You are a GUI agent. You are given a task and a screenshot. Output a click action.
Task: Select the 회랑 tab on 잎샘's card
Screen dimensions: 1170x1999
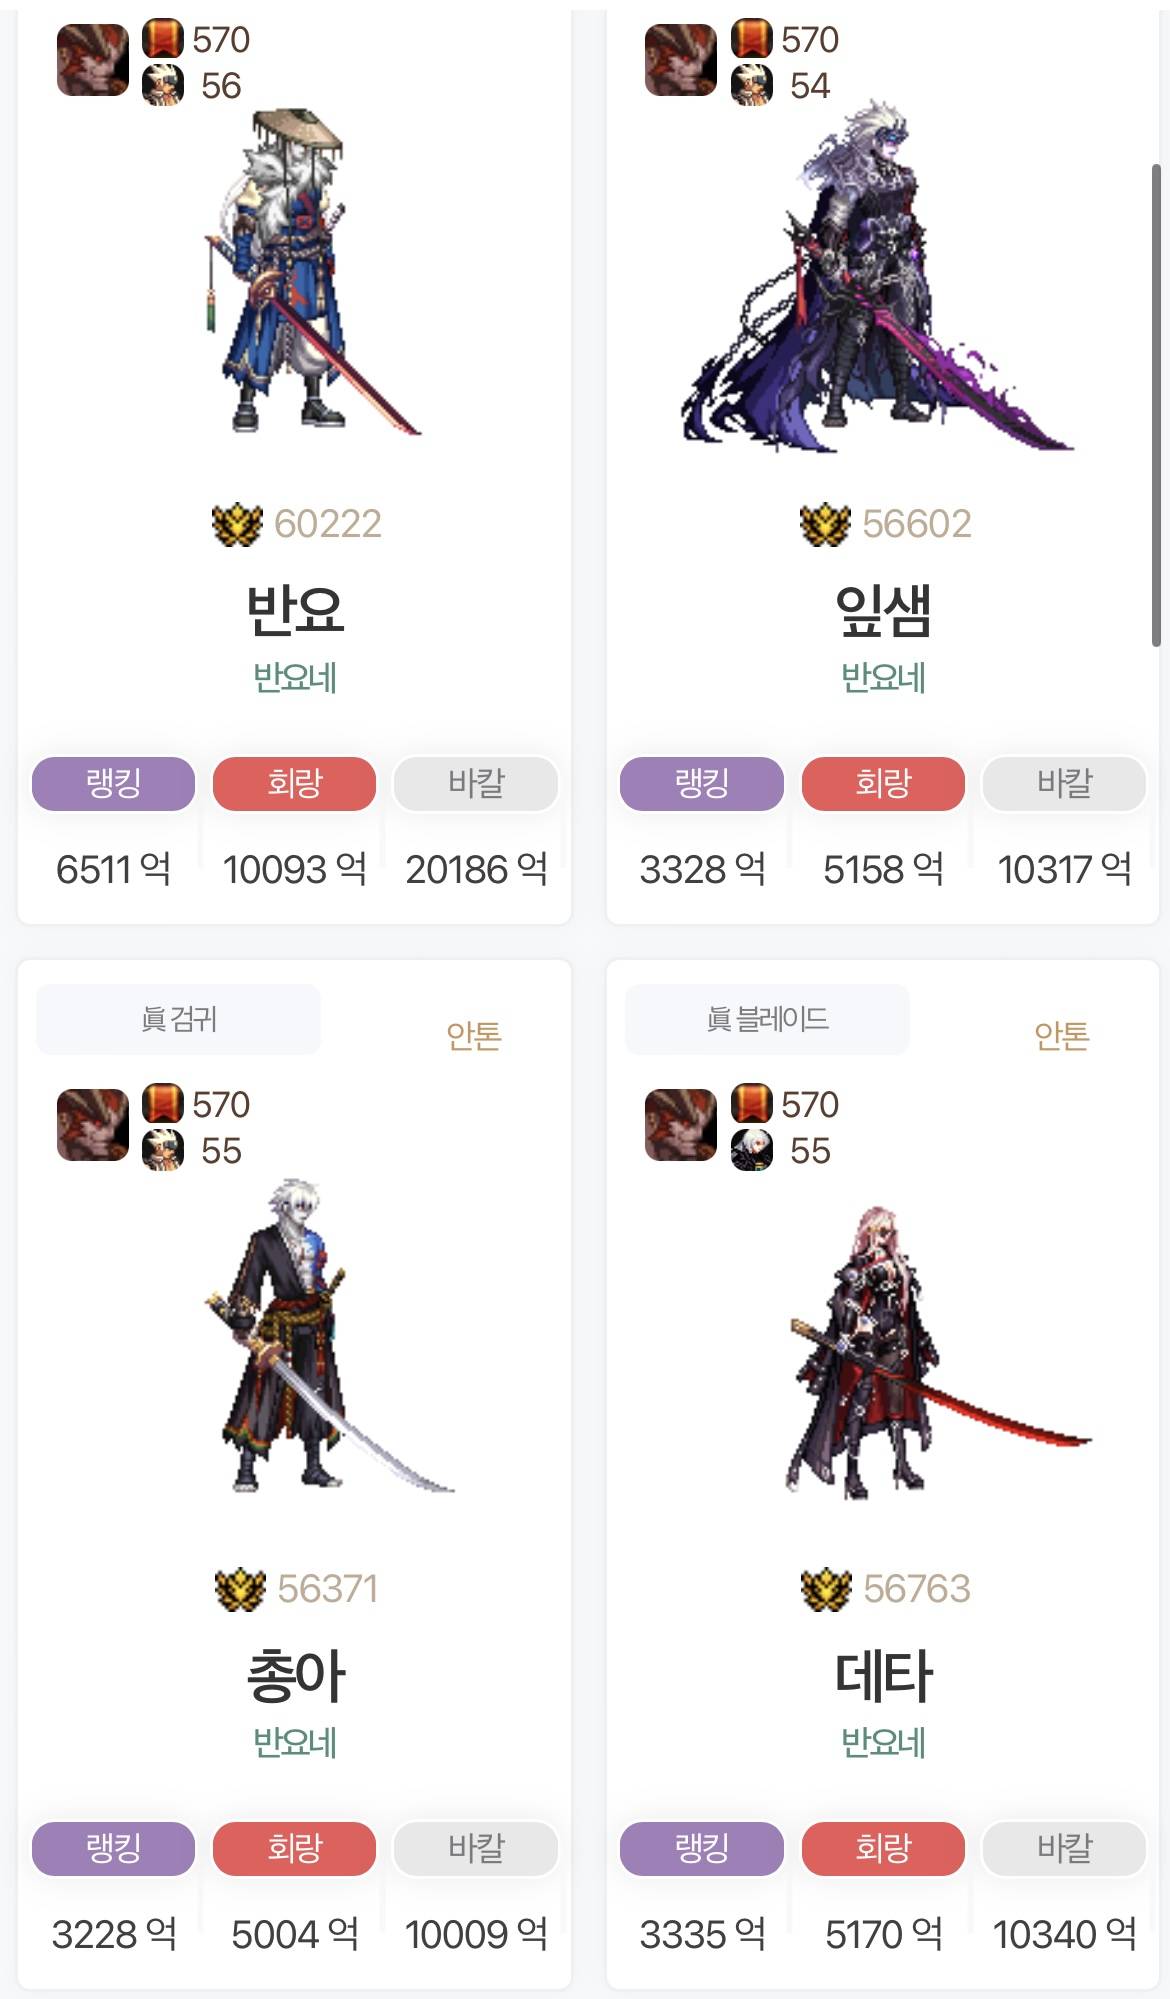tap(883, 783)
